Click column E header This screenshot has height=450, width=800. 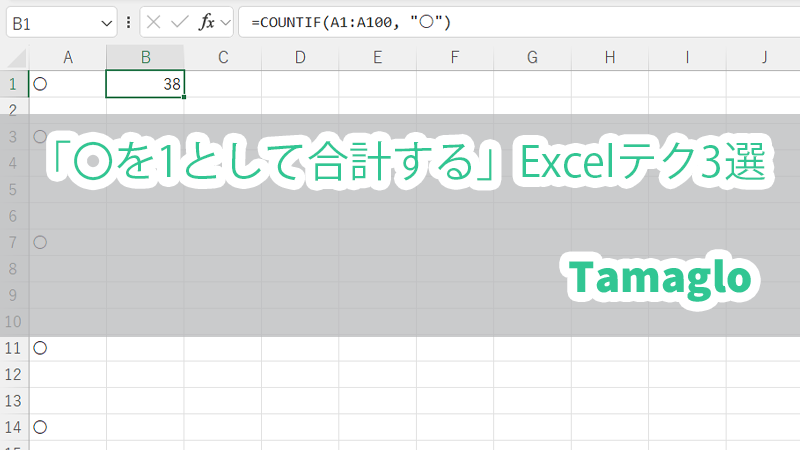pyautogui.click(x=377, y=58)
